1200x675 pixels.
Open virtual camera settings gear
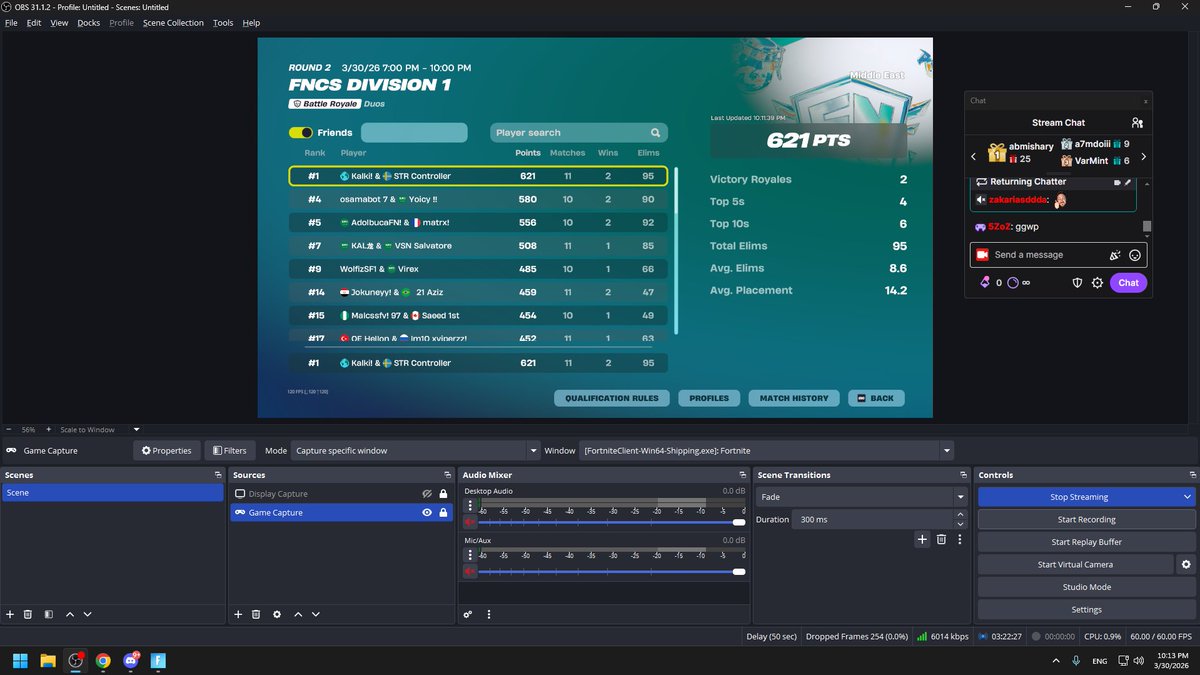(x=1186, y=564)
